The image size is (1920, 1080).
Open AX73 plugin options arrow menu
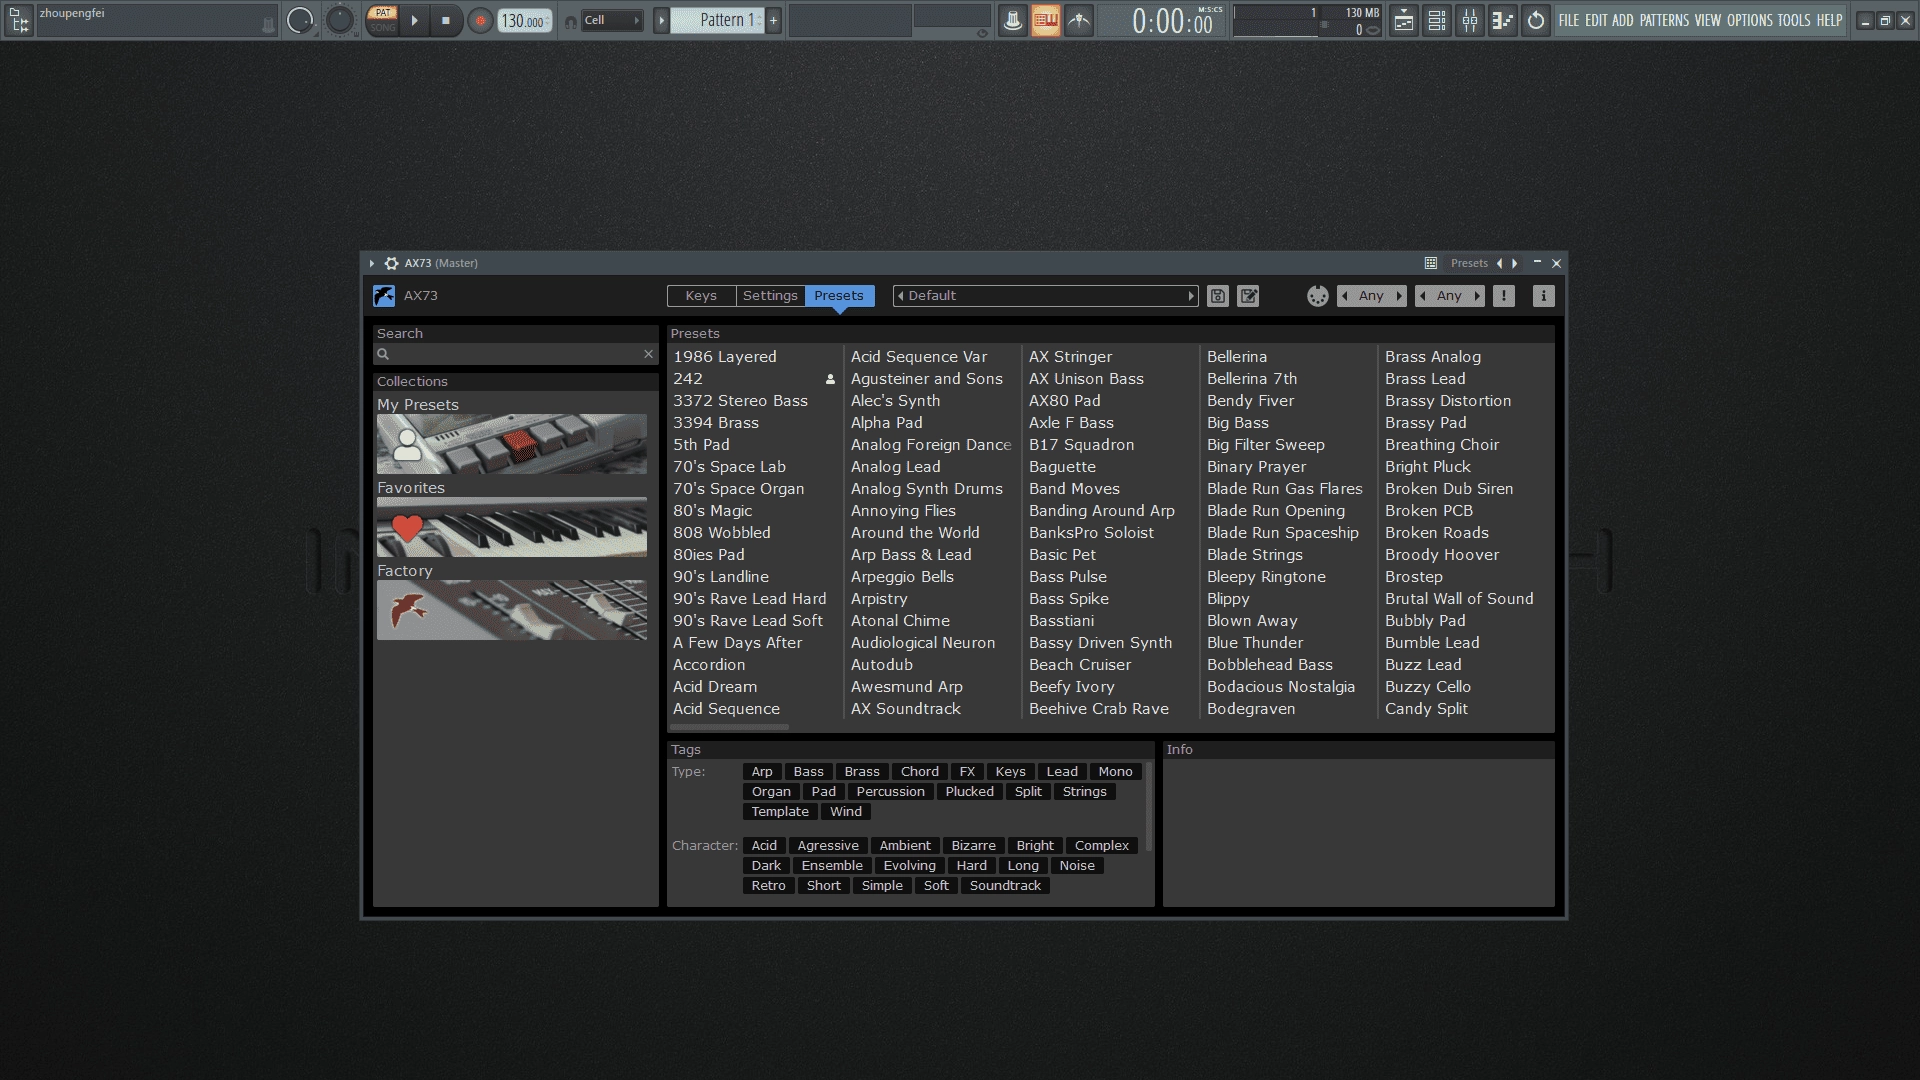click(372, 263)
